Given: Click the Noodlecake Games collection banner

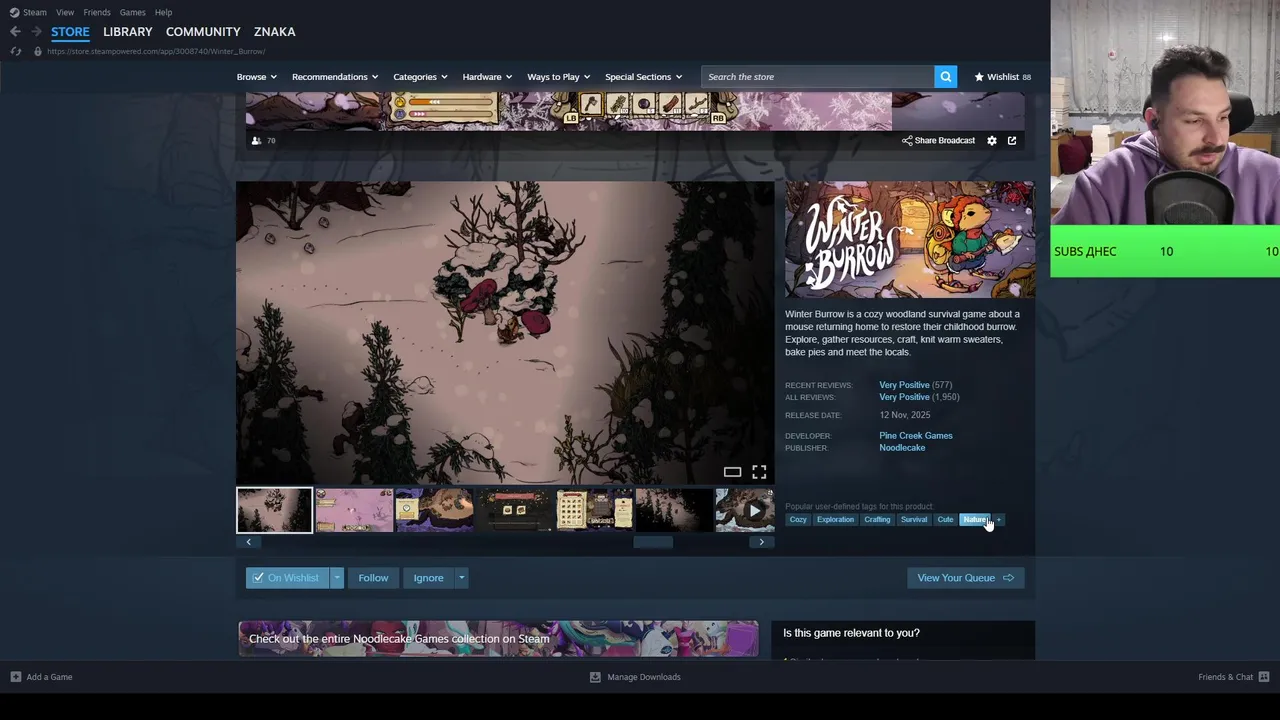Looking at the screenshot, I should tap(498, 639).
